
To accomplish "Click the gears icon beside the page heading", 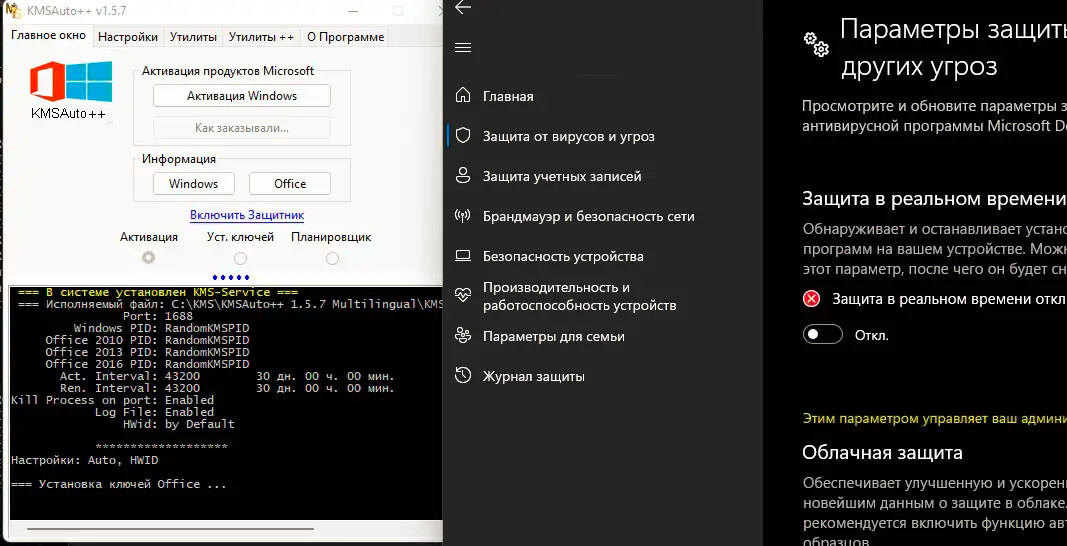I will pyautogui.click(x=816, y=43).
